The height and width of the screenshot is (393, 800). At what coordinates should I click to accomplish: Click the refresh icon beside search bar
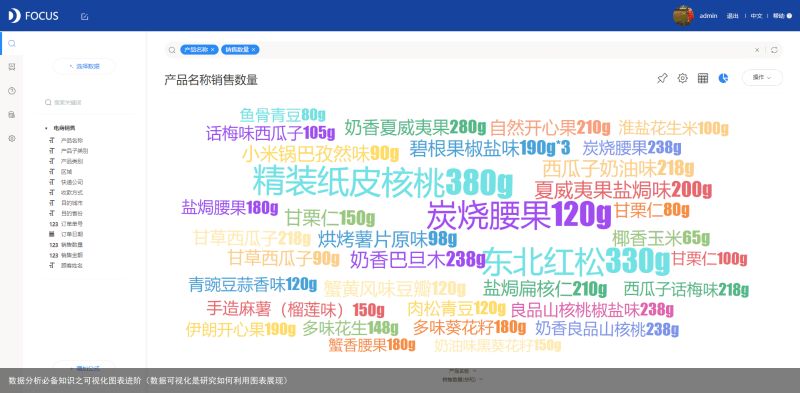click(774, 50)
